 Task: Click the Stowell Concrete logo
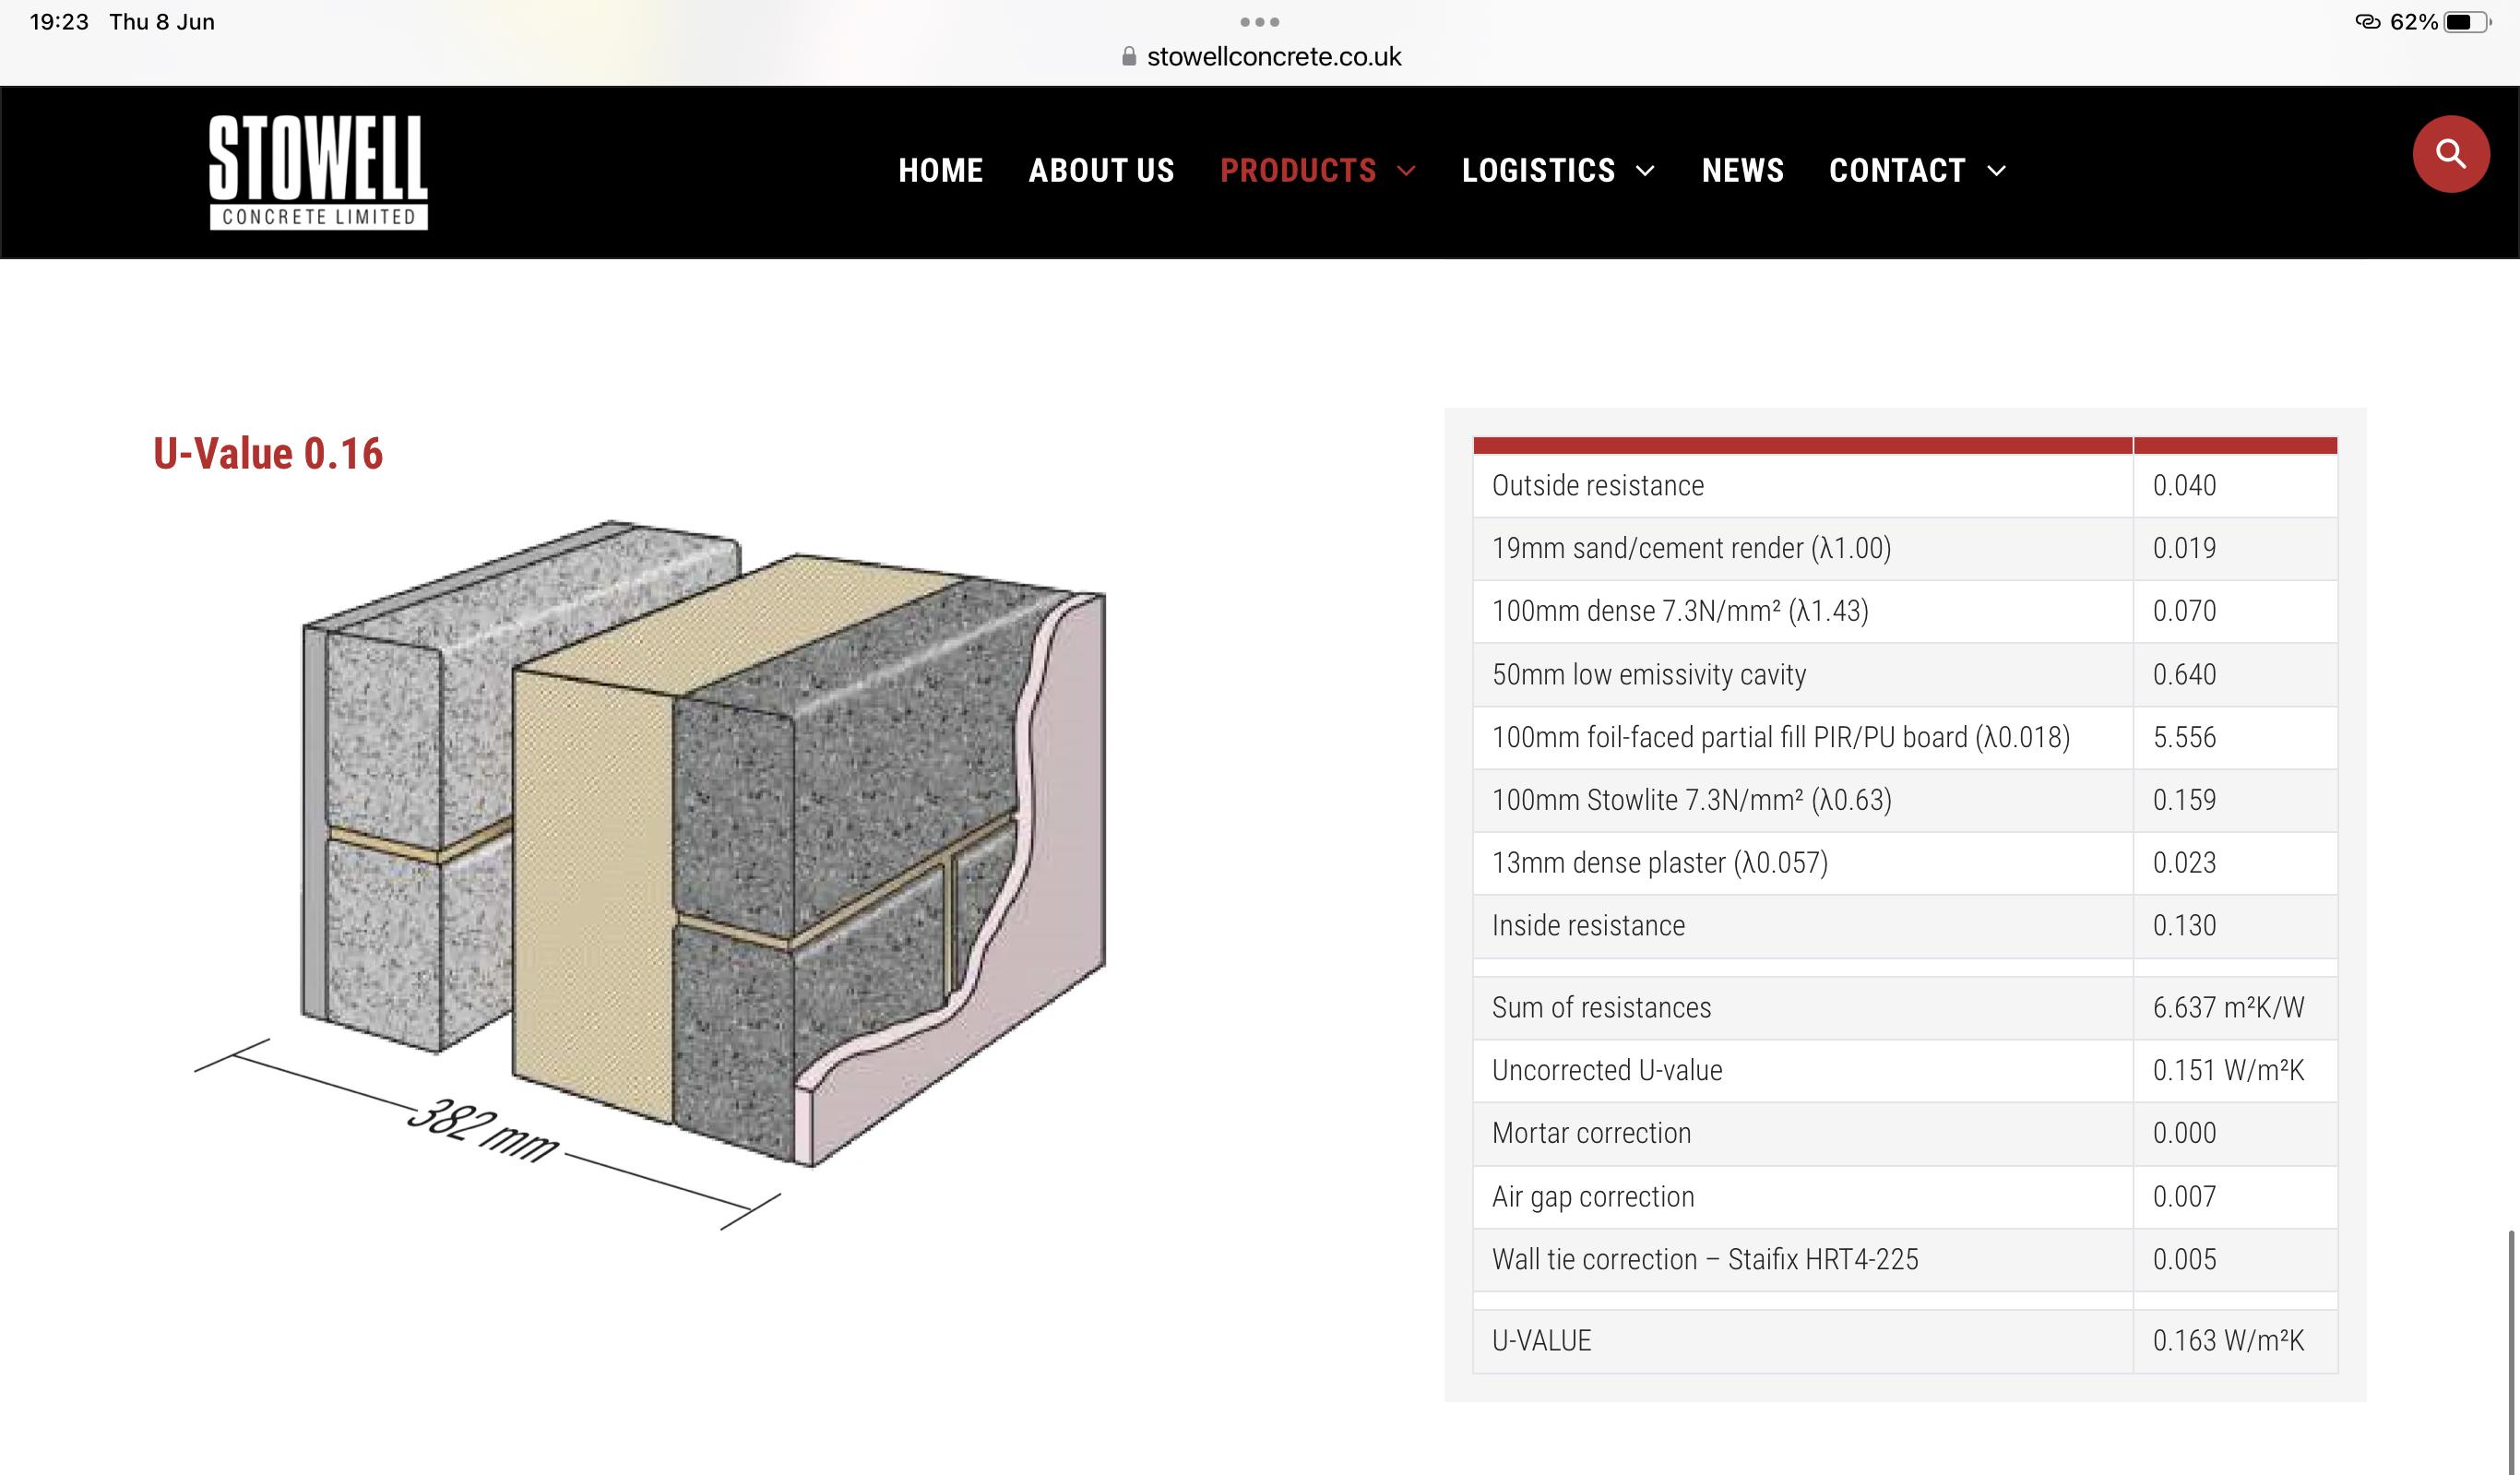pyautogui.click(x=318, y=172)
